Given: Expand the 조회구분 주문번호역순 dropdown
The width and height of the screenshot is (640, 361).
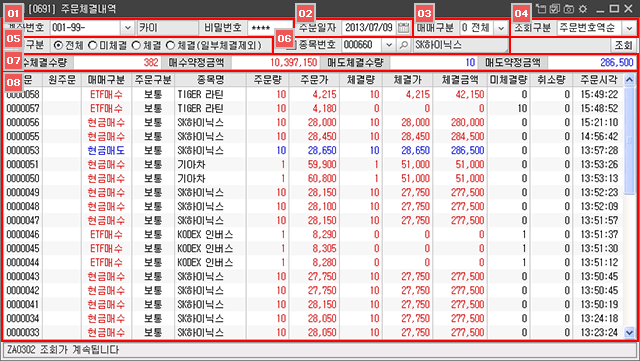Looking at the screenshot, I should pos(629,28).
